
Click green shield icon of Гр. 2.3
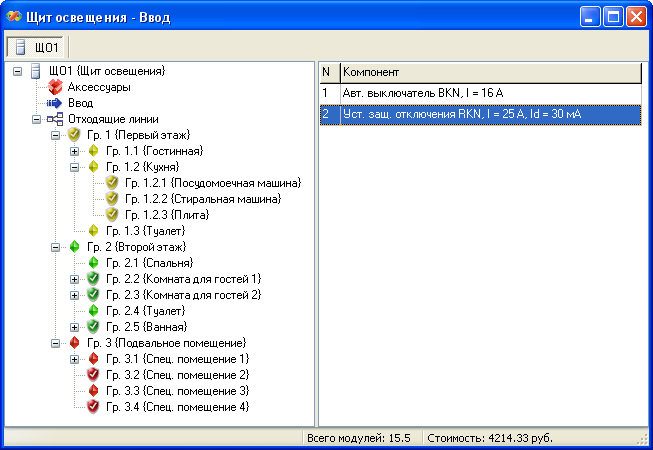pyautogui.click(x=93, y=295)
